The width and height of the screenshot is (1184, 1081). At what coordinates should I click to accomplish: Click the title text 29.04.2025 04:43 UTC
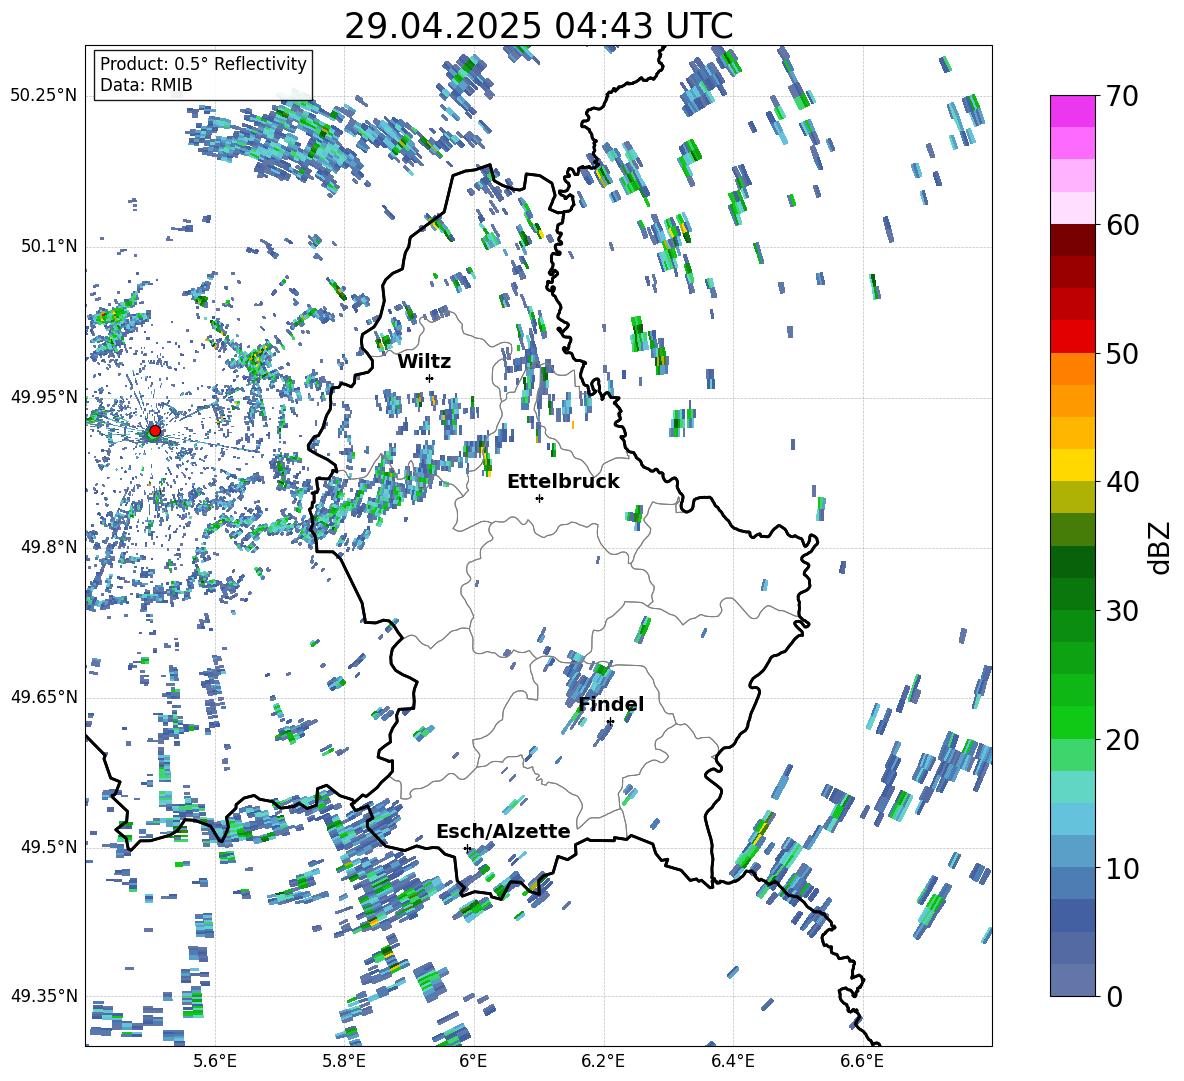[538, 26]
